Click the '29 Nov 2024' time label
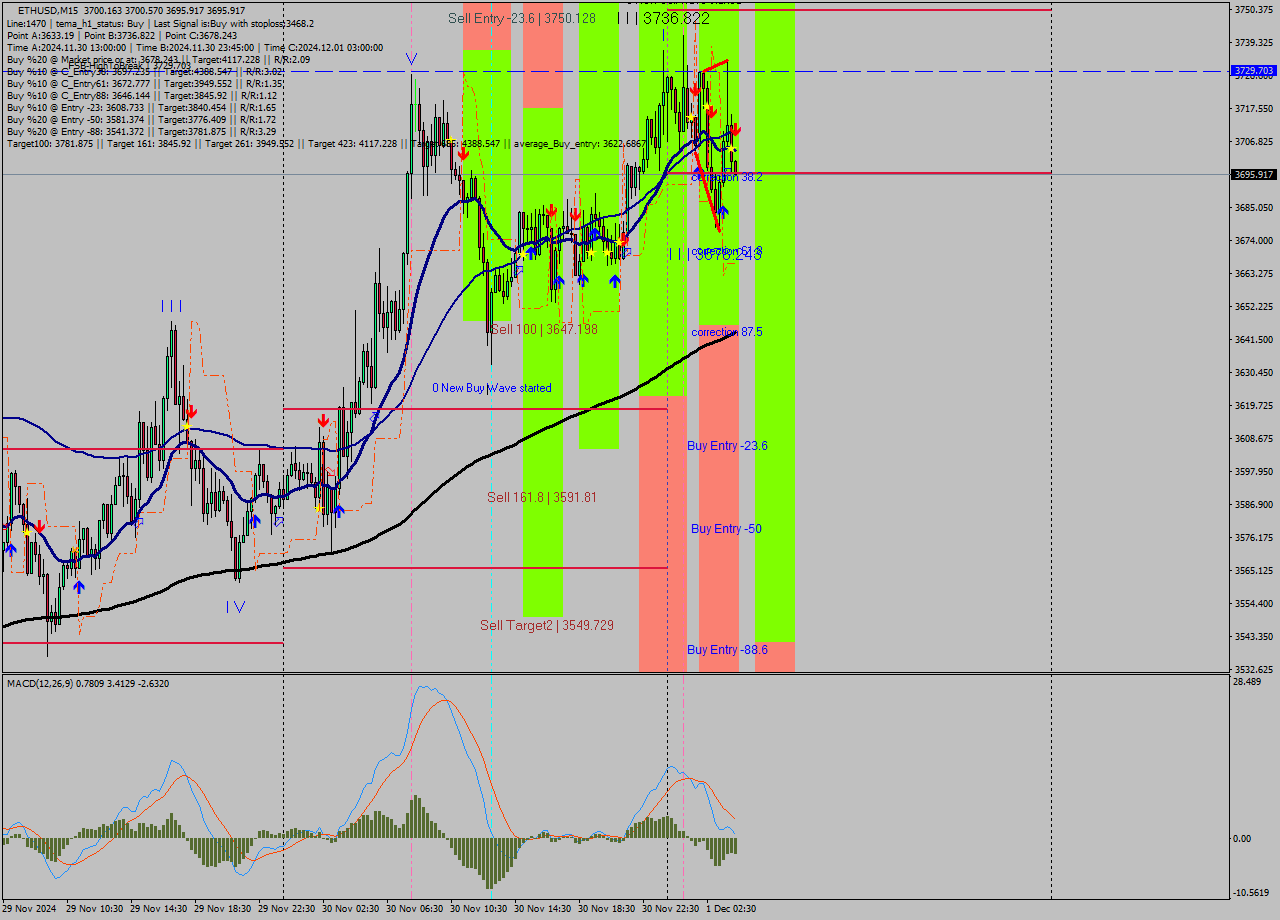 click(28, 909)
